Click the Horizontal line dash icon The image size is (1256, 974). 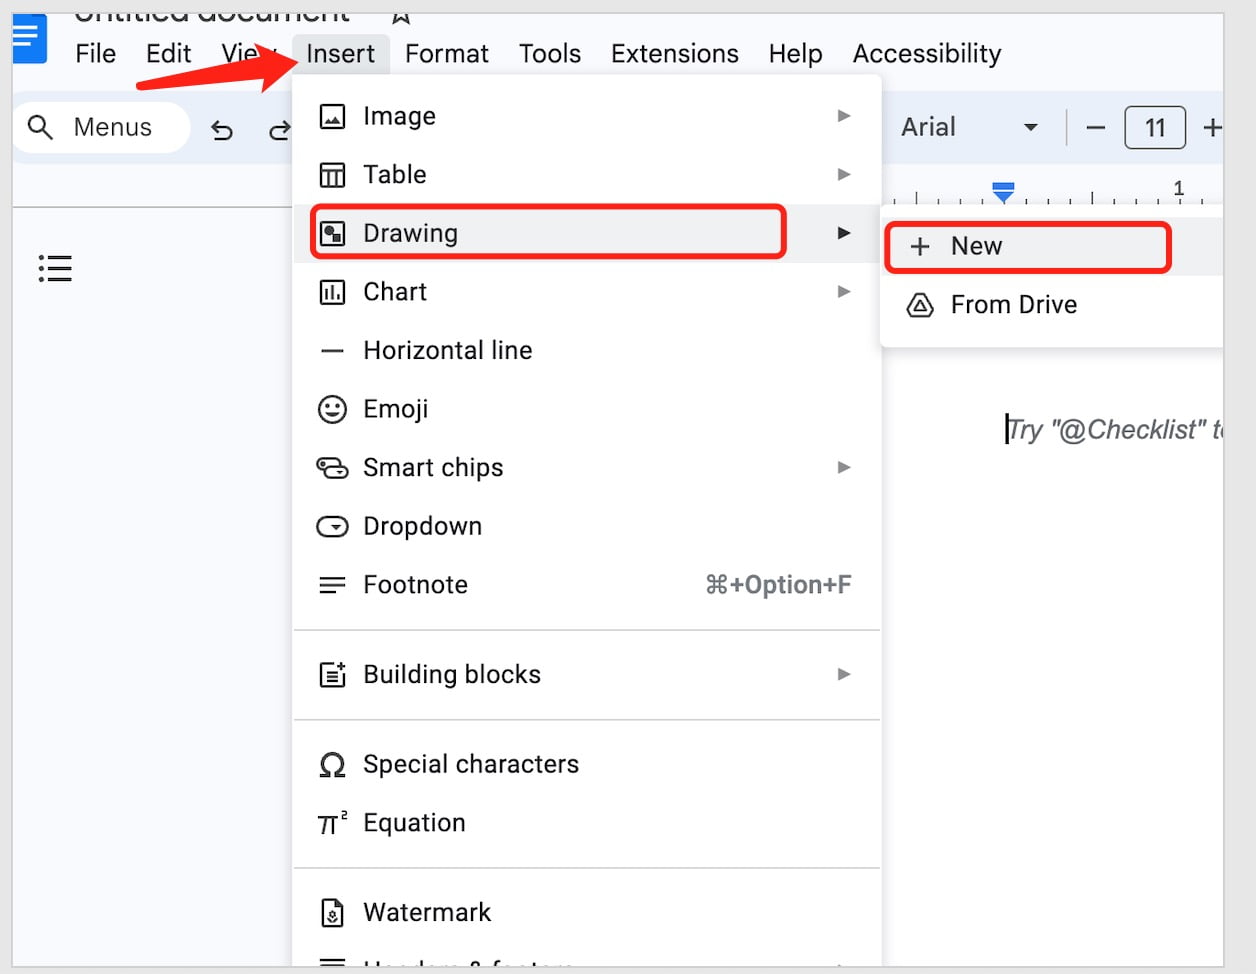tap(332, 351)
